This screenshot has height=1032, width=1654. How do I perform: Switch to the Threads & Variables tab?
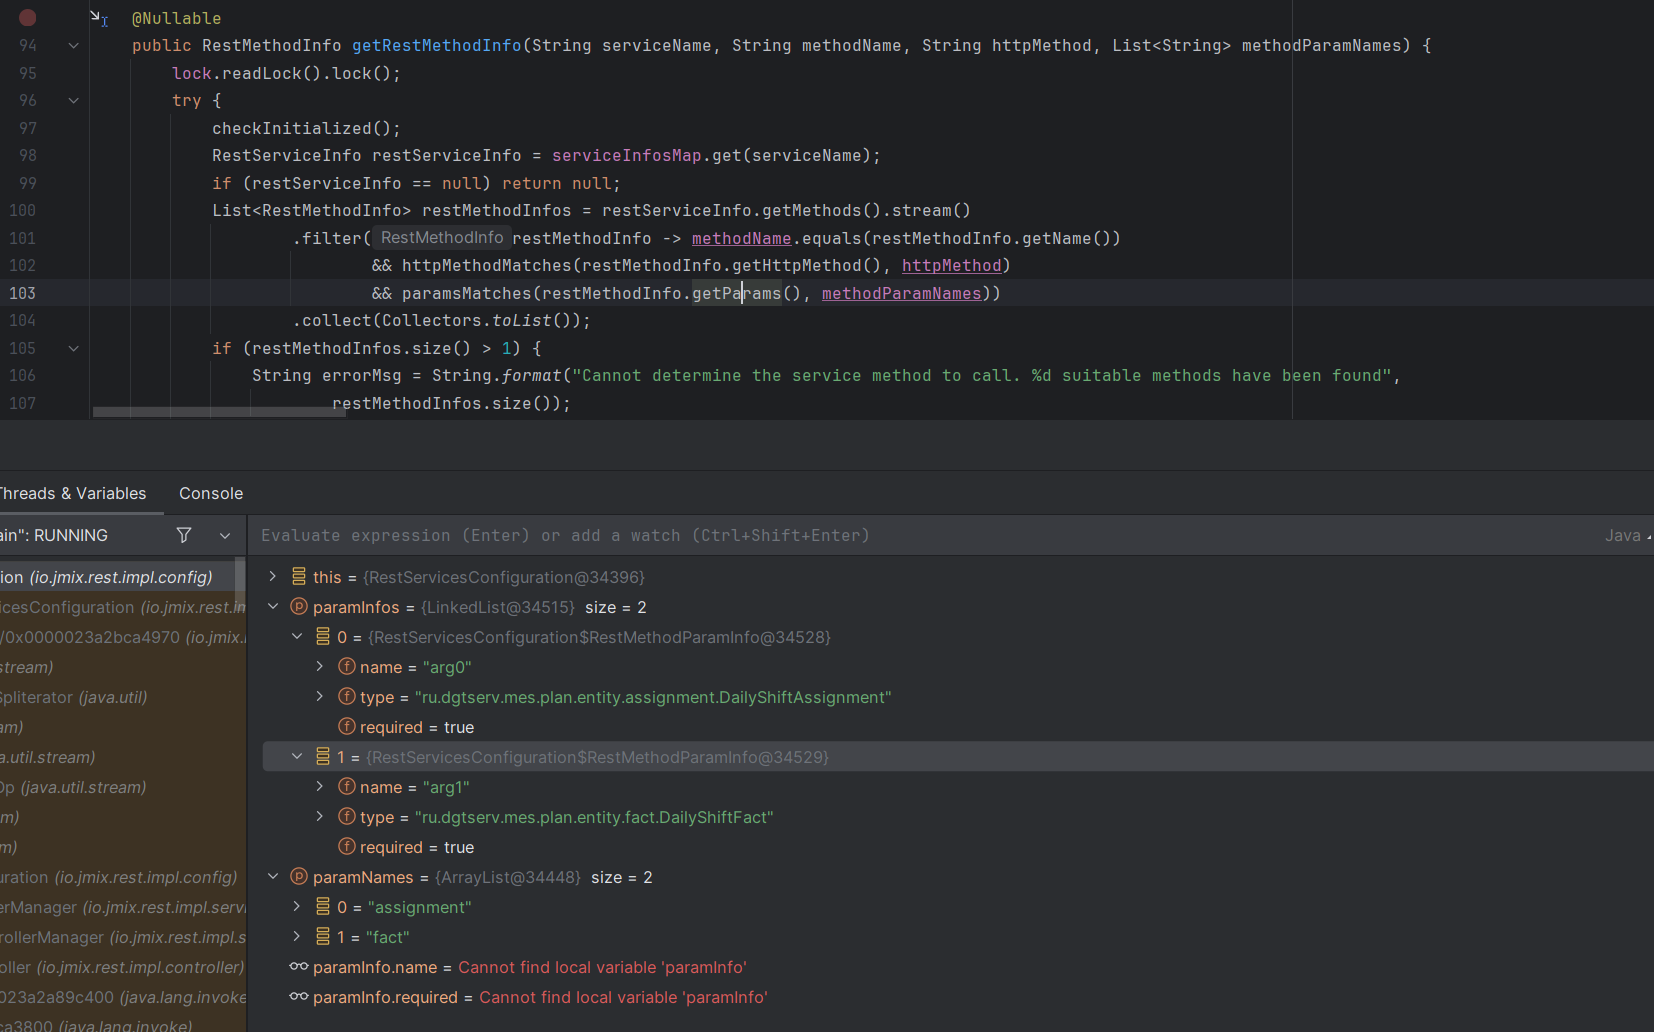pyautogui.click(x=73, y=493)
